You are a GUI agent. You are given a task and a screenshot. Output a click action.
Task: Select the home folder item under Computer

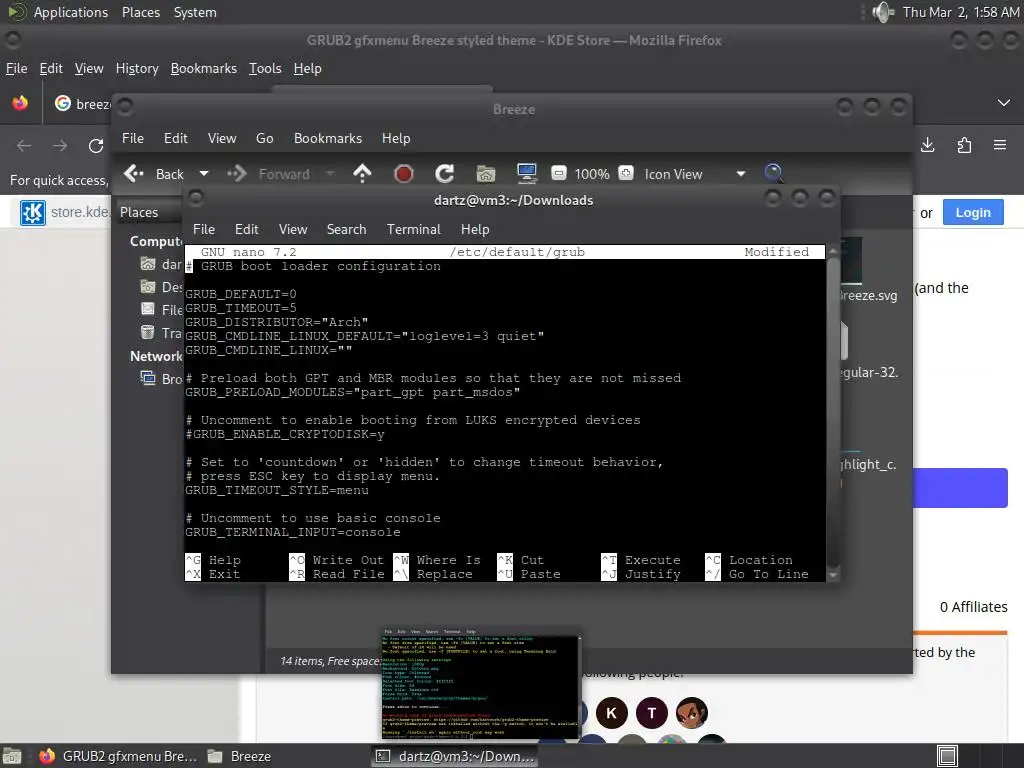[x=161, y=264]
